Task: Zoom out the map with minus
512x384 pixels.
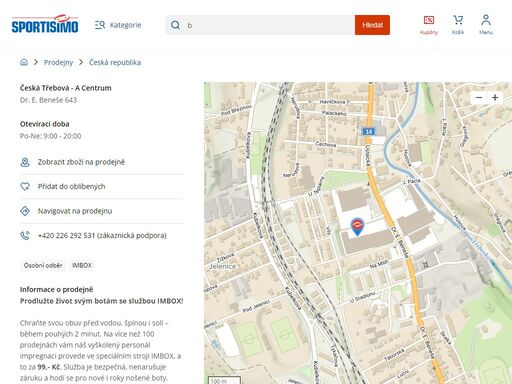Action: pos(479,97)
